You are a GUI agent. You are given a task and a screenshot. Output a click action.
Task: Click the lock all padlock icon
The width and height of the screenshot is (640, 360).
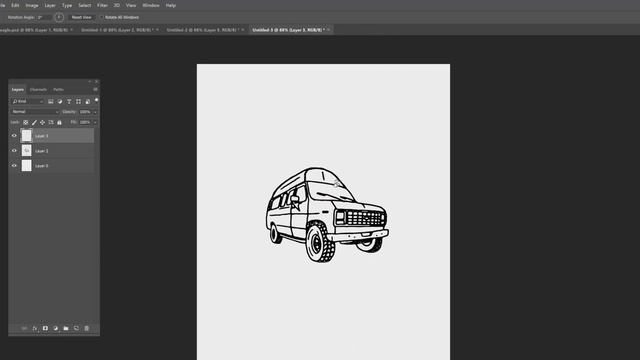tap(59, 122)
